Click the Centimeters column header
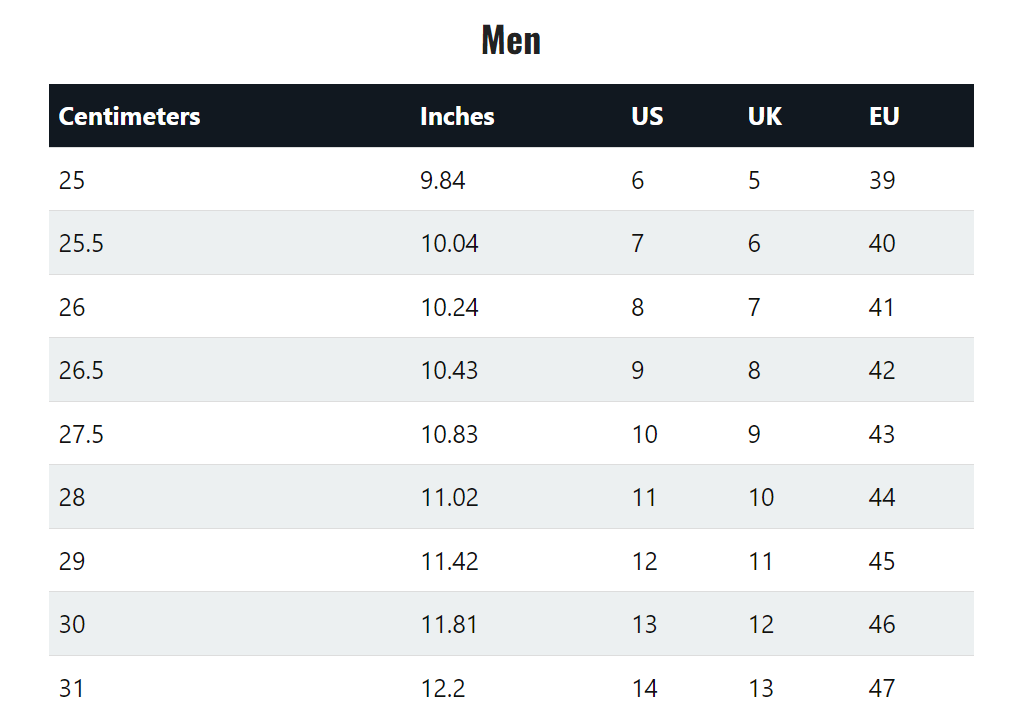 pyautogui.click(x=129, y=116)
